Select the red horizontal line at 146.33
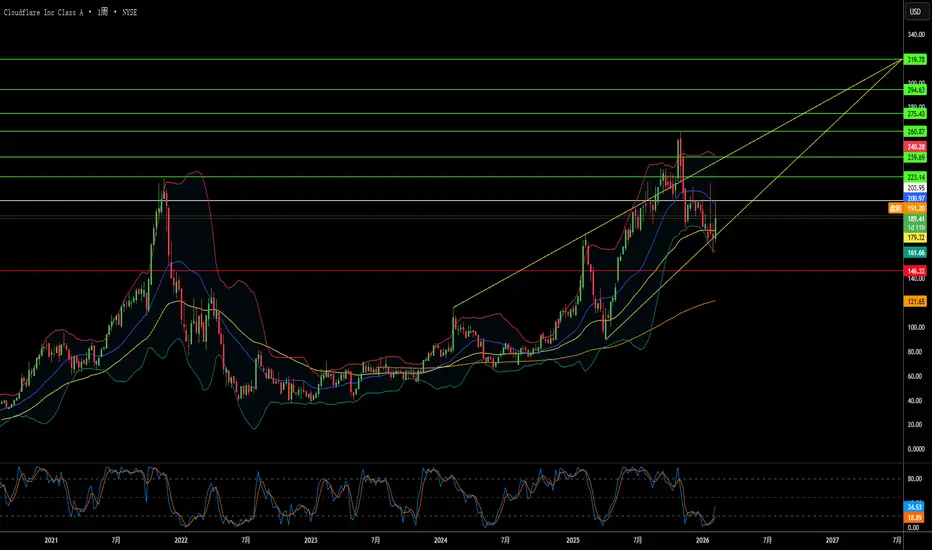 click(x=452, y=271)
